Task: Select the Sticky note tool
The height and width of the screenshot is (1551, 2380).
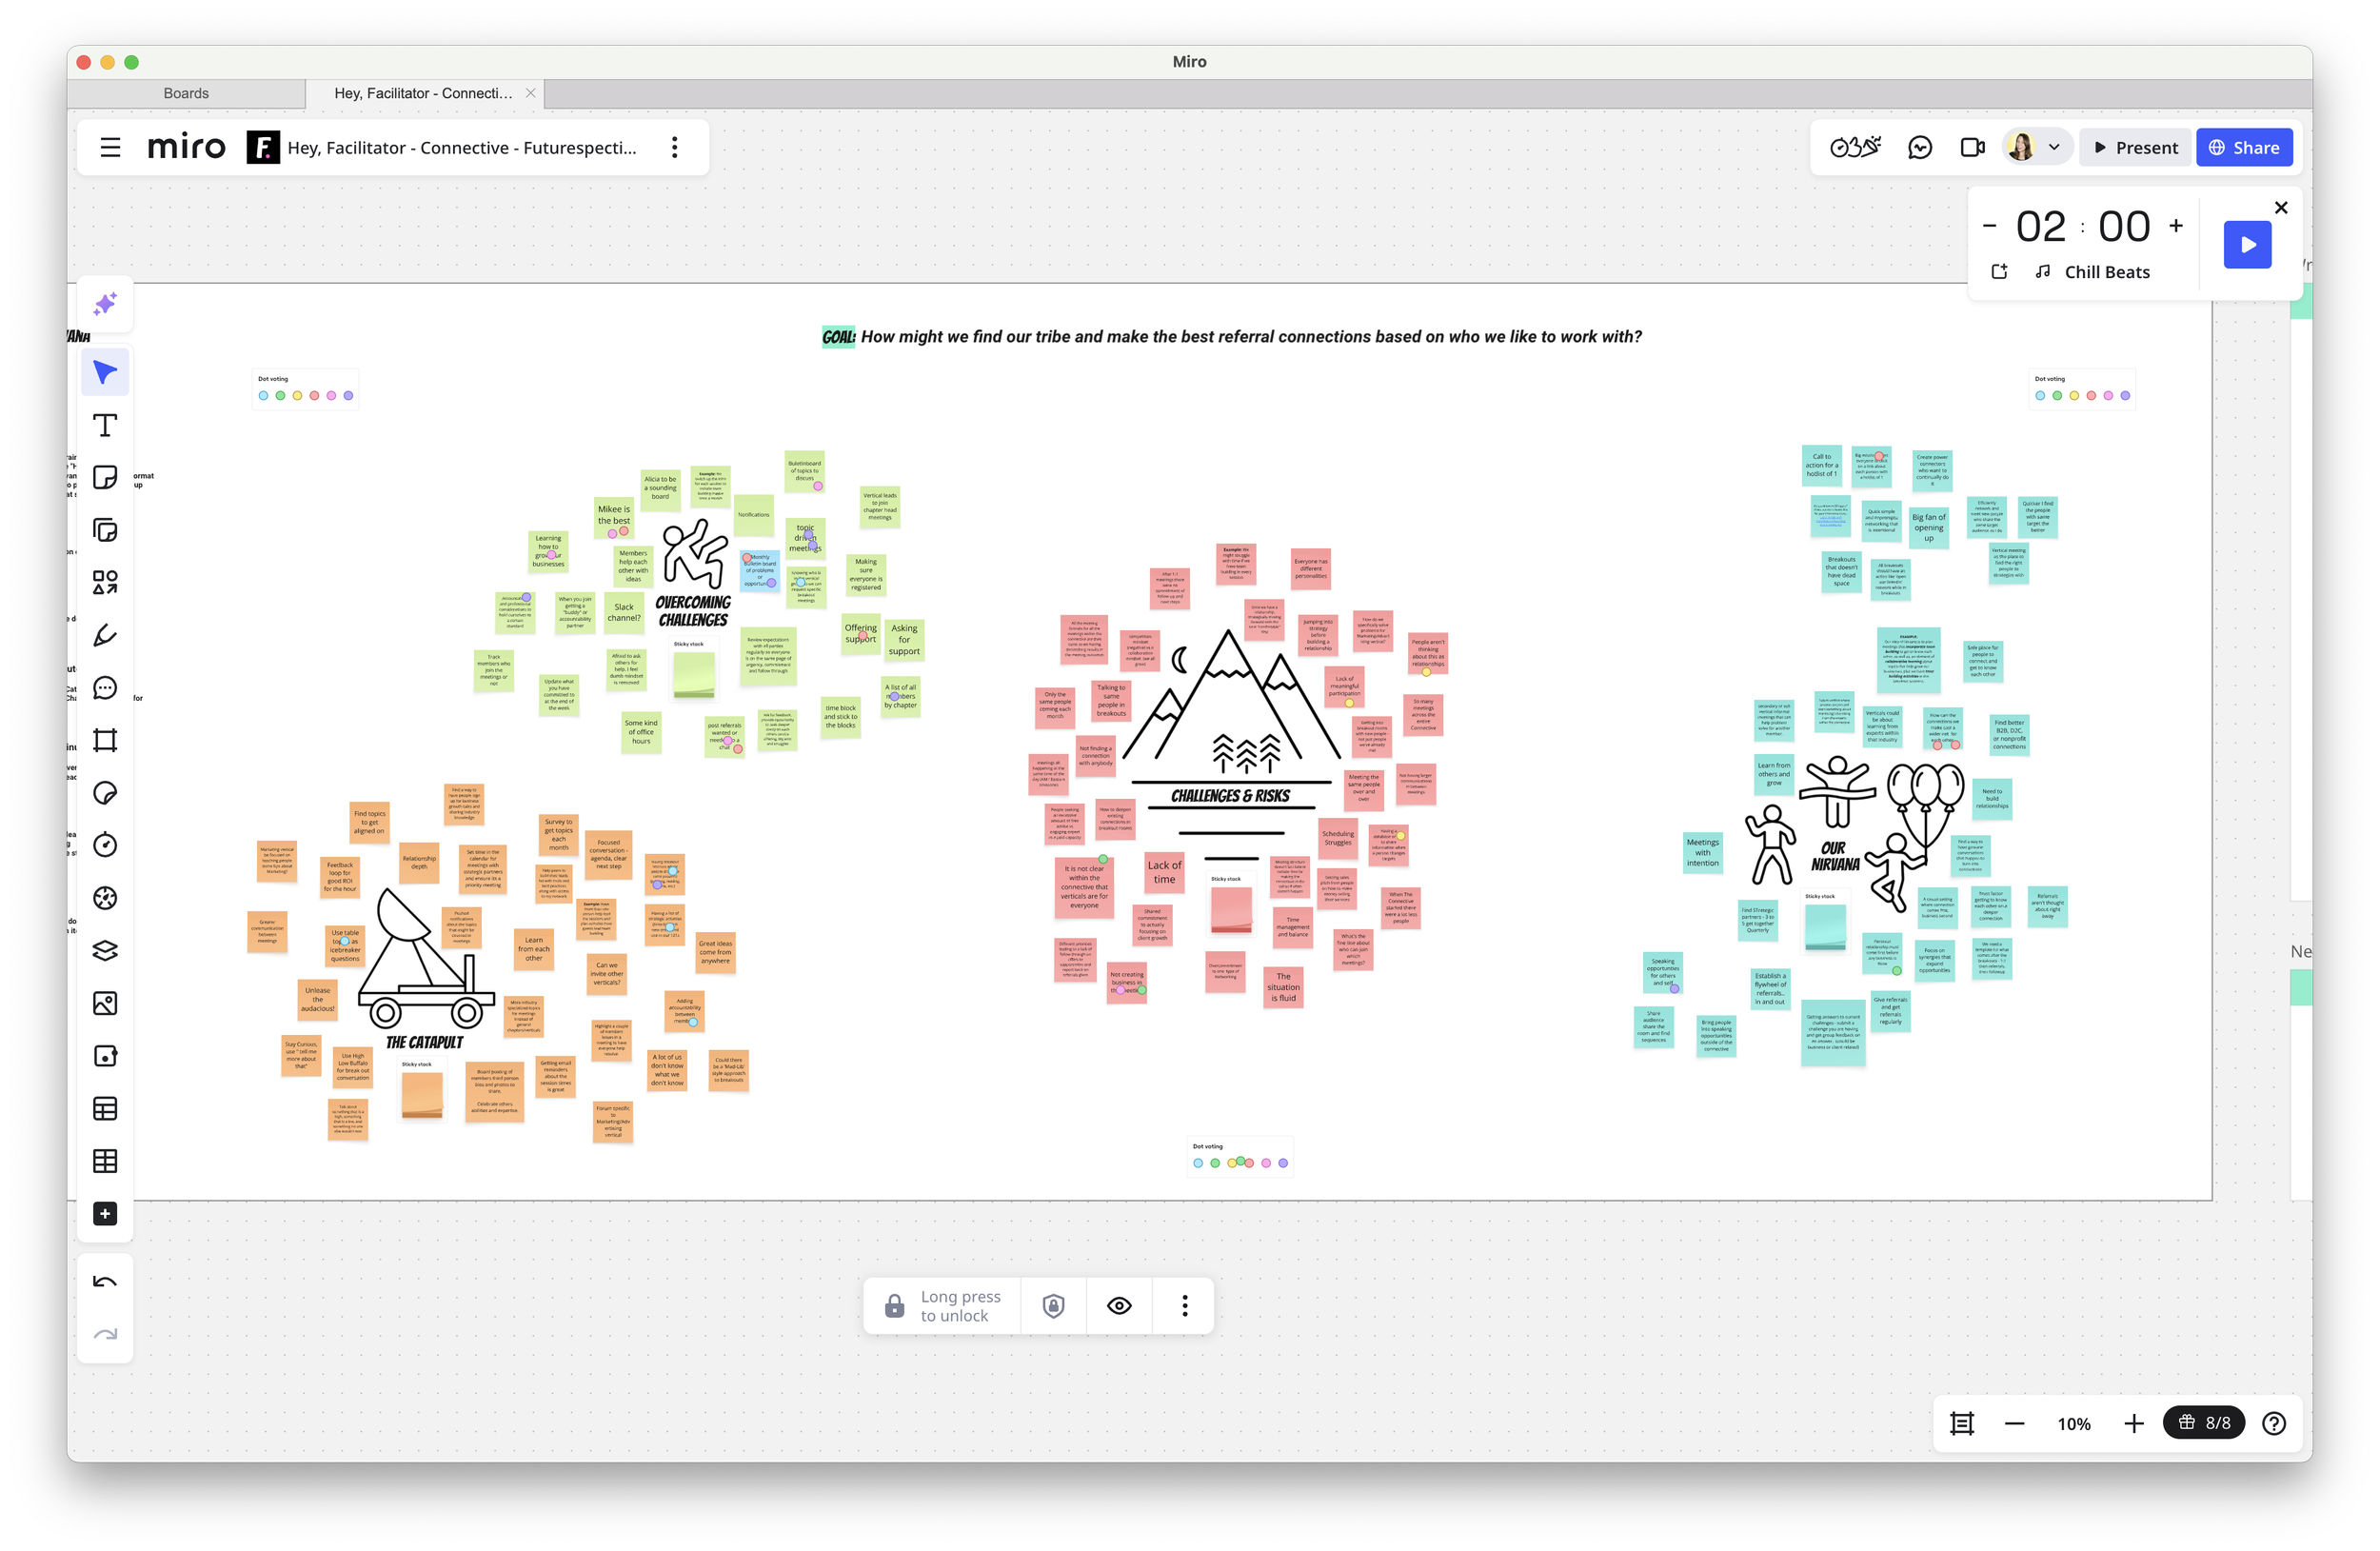Action: pos(105,478)
